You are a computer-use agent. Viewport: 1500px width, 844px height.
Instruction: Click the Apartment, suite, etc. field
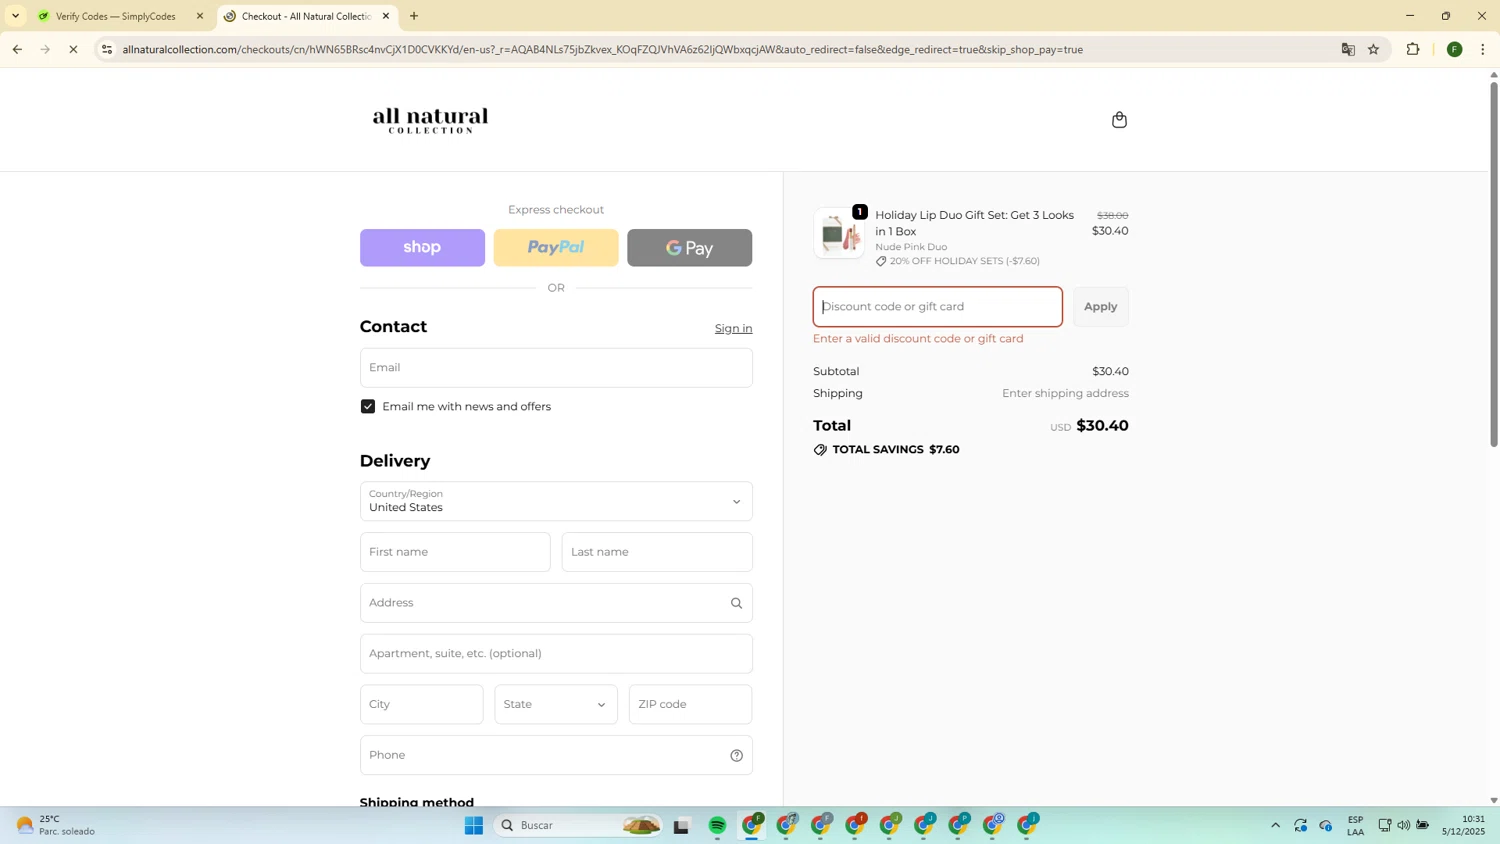coord(556,654)
